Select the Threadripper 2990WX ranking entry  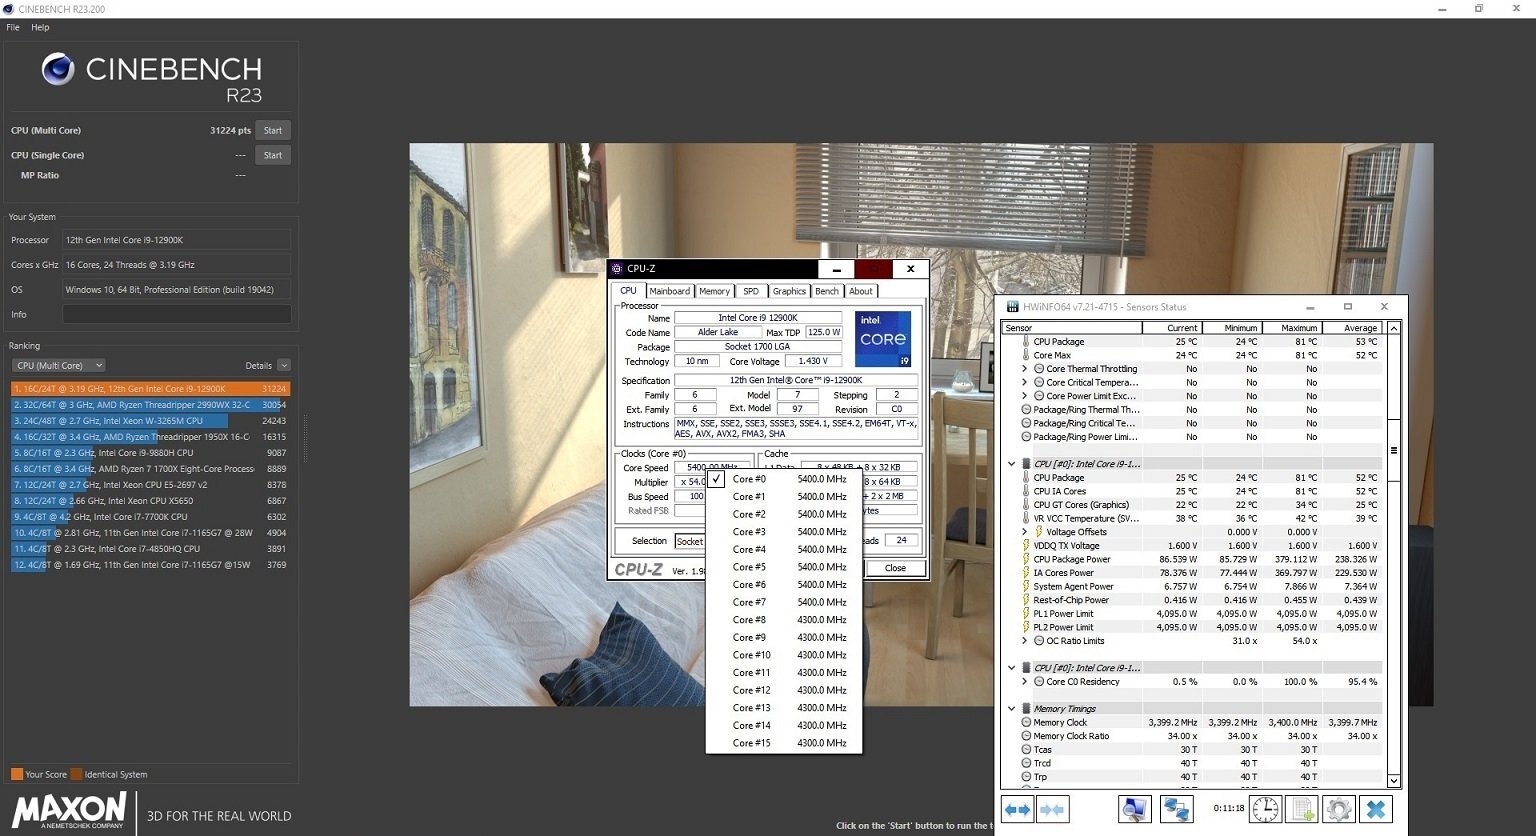tap(150, 405)
